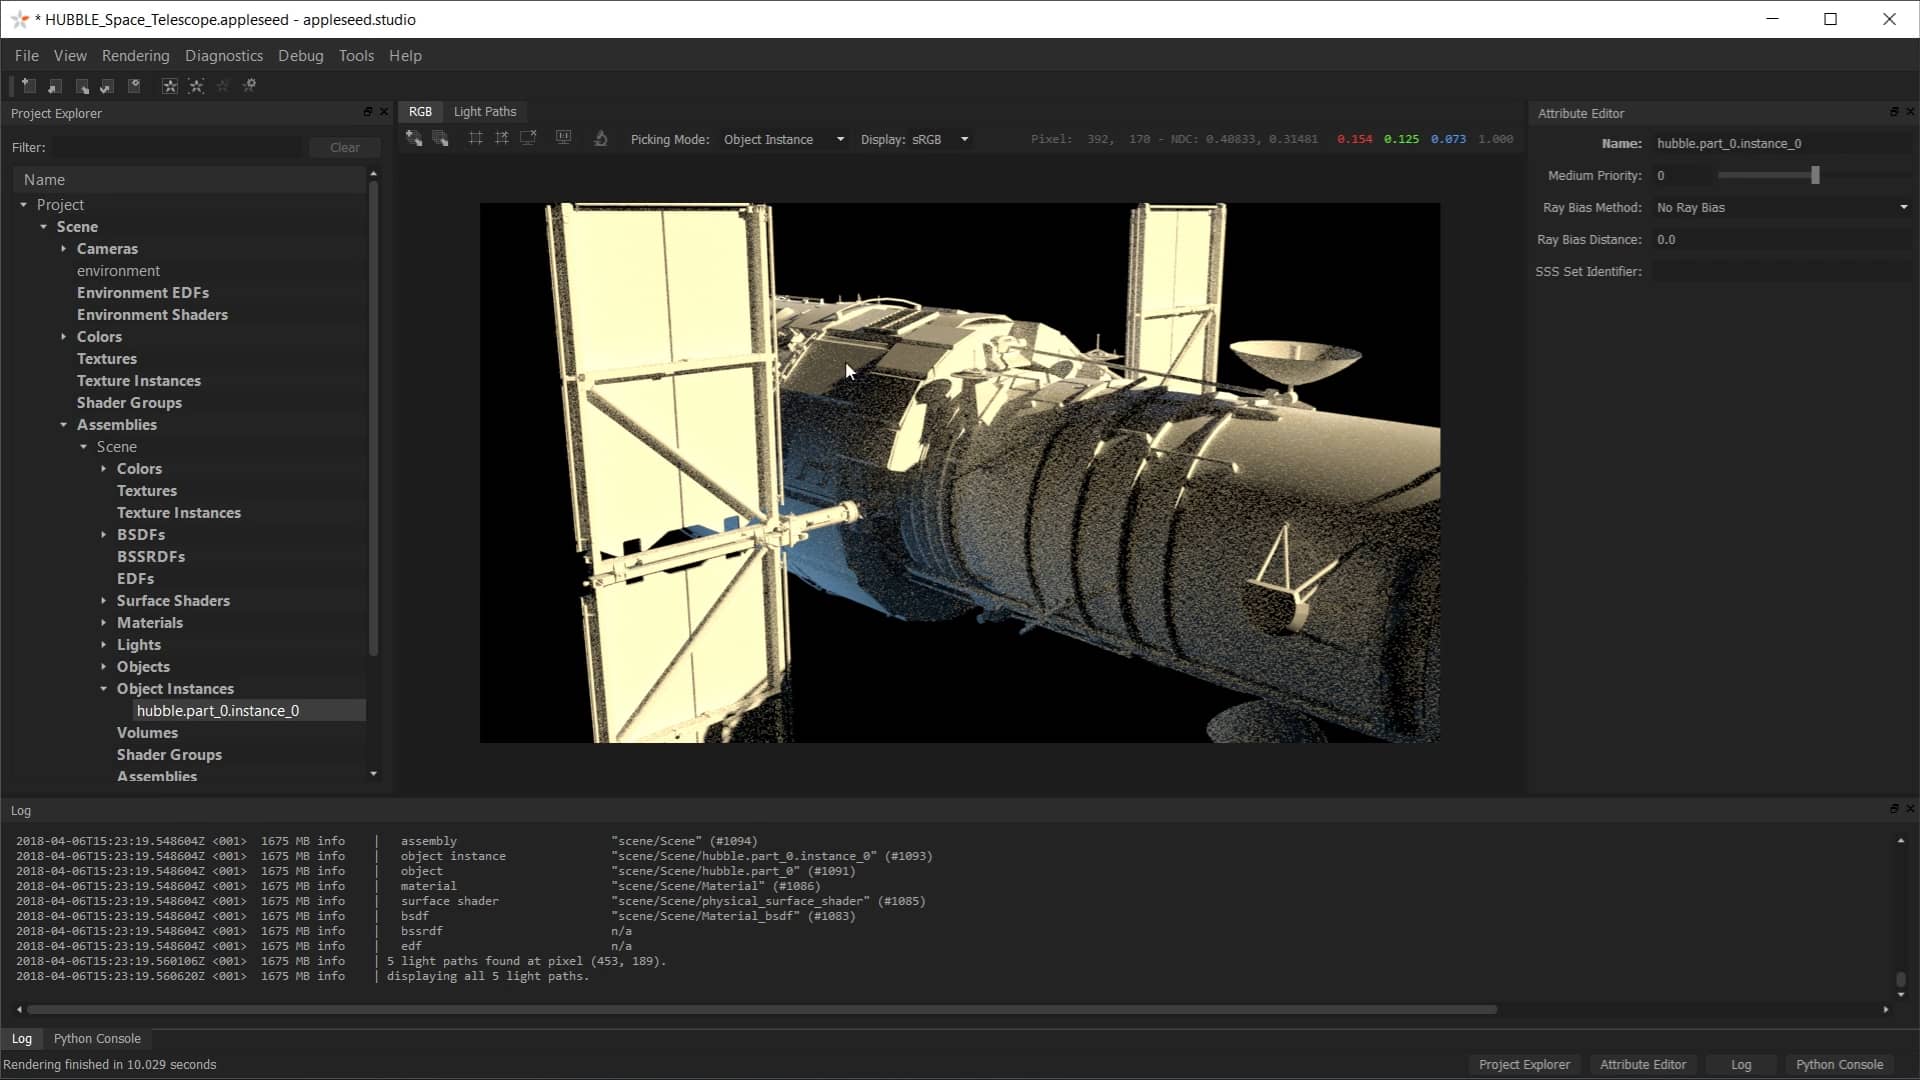Open the Tools menu
Screen dimensions: 1920x1080
[x=356, y=56]
